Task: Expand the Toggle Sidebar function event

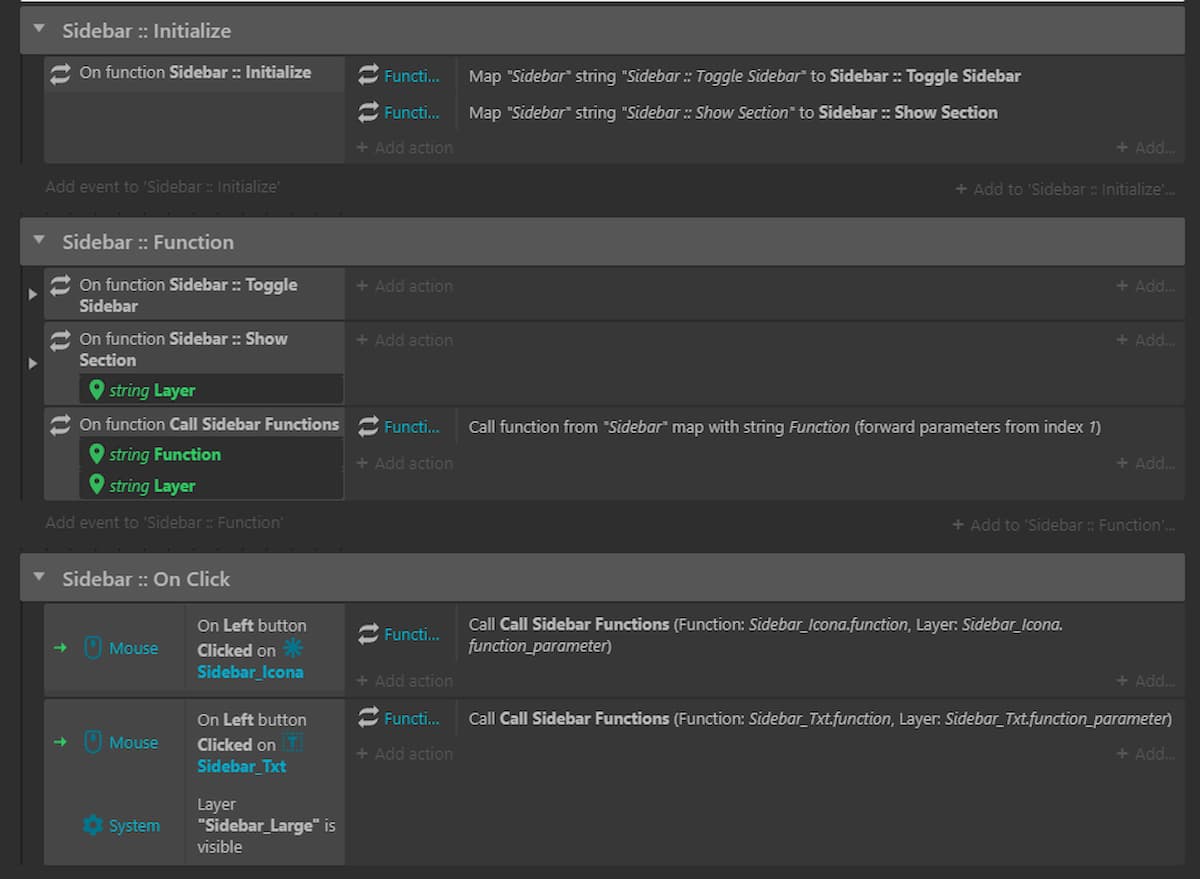Action: (32, 294)
